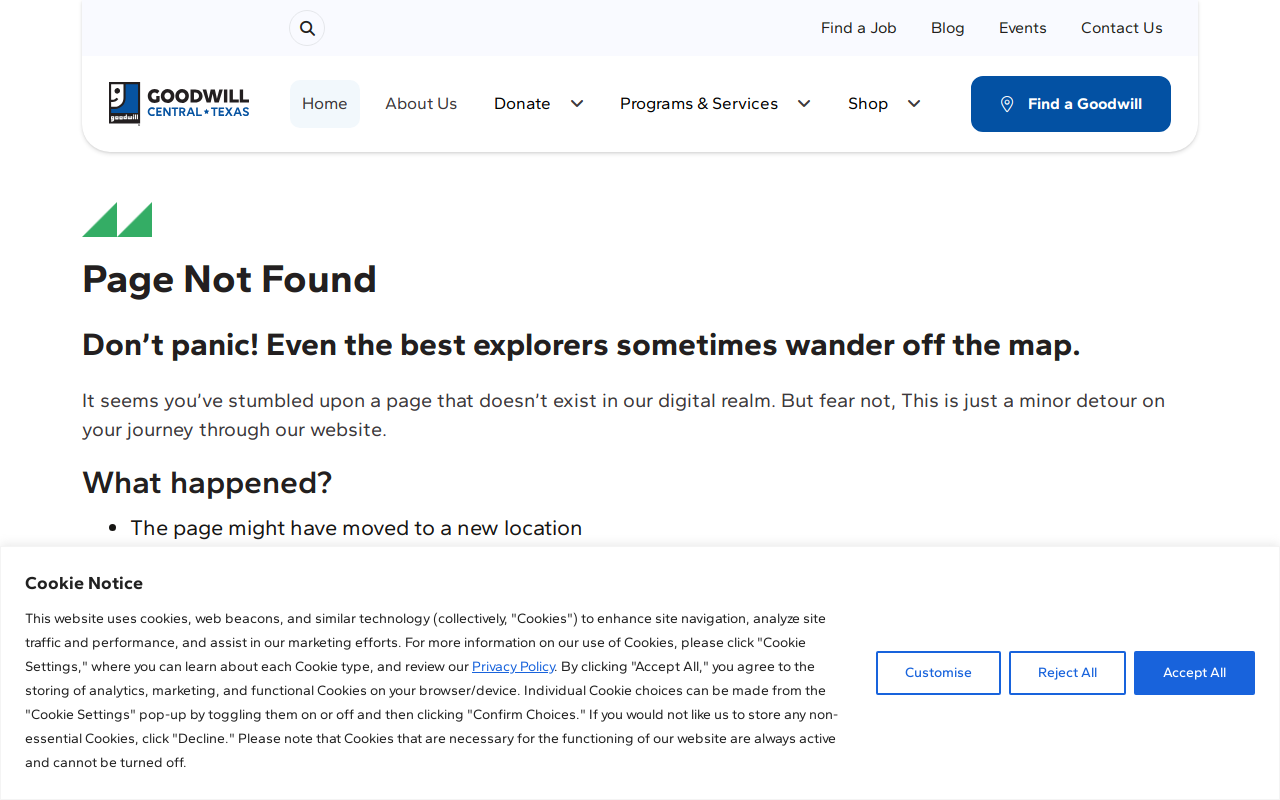Click "The page might have moved" bullet
The image size is (1280, 800).
coord(356,528)
